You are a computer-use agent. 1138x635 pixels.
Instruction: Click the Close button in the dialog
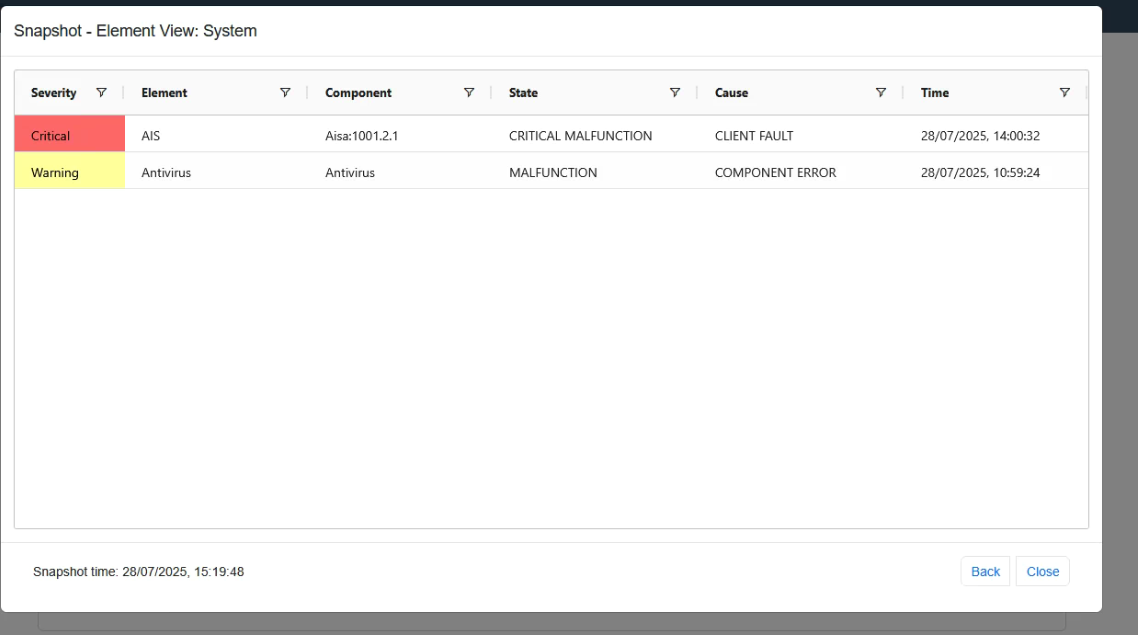(x=1043, y=571)
